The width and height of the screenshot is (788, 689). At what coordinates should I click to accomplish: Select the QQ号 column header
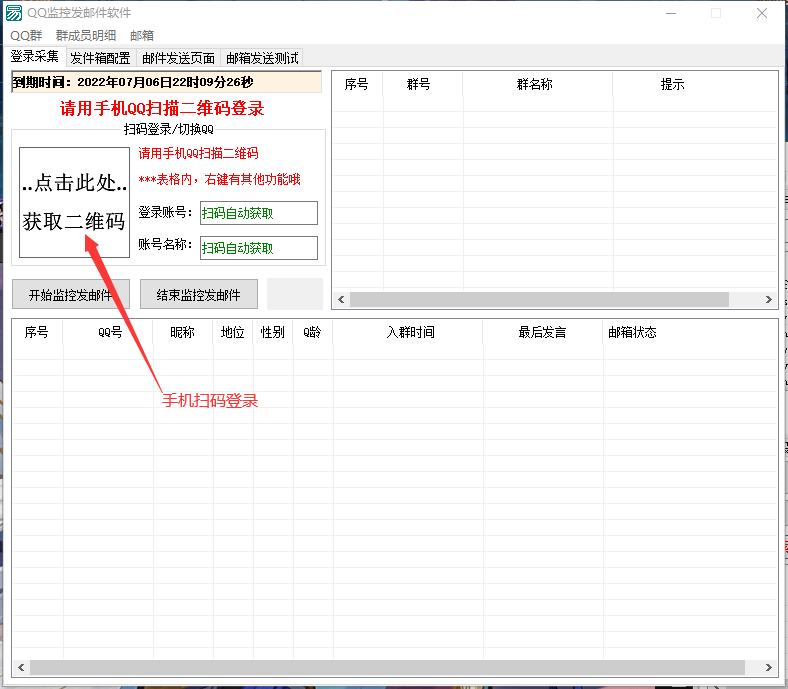click(108, 332)
